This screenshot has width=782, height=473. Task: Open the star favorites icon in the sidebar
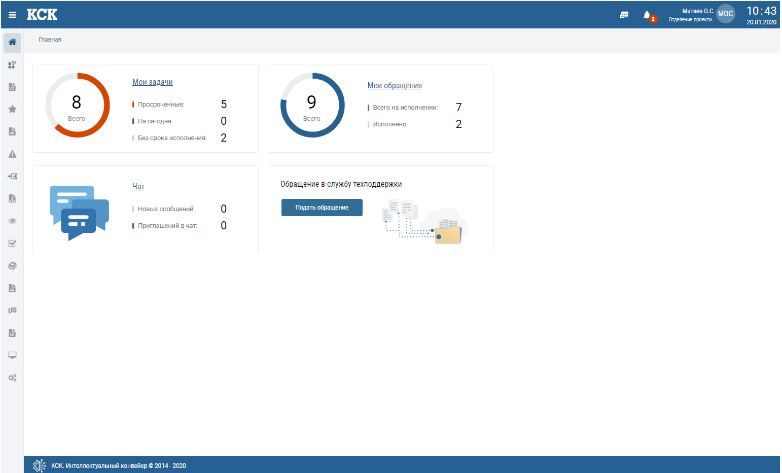coord(12,108)
